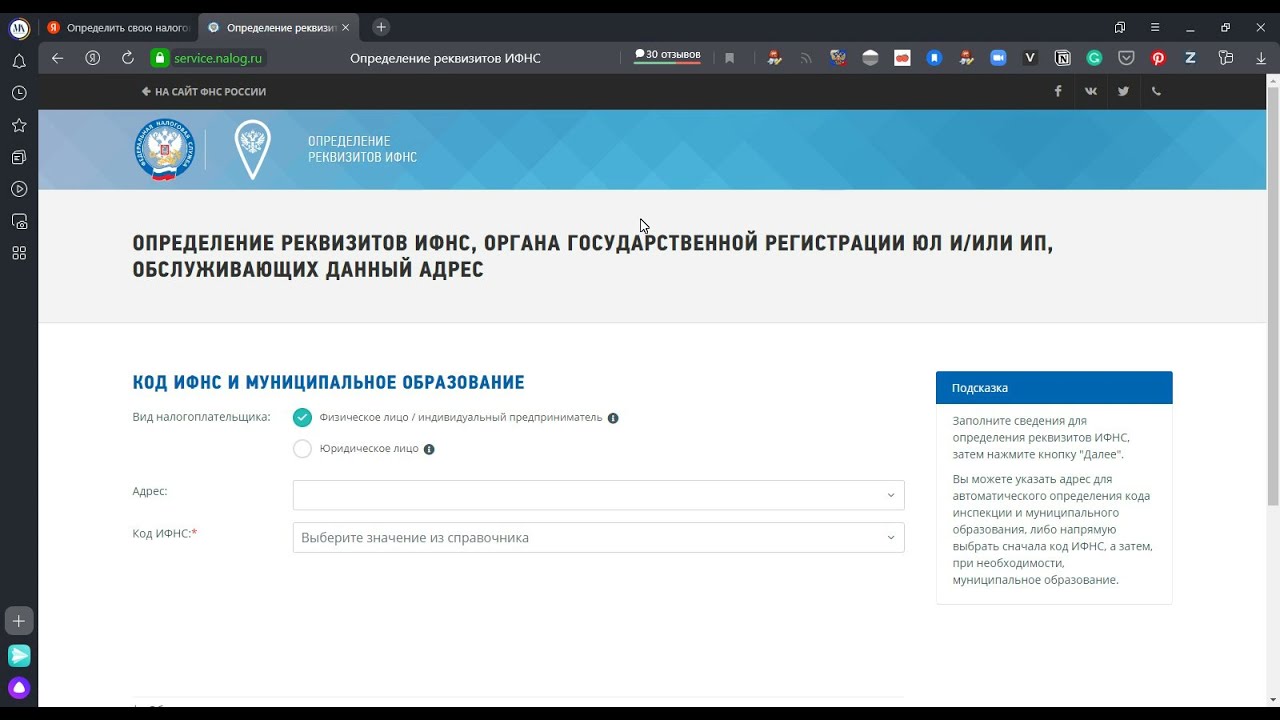Open the screenshot tool in the sidebar
Image resolution: width=1280 pixels, height=720 pixels.
(19, 221)
